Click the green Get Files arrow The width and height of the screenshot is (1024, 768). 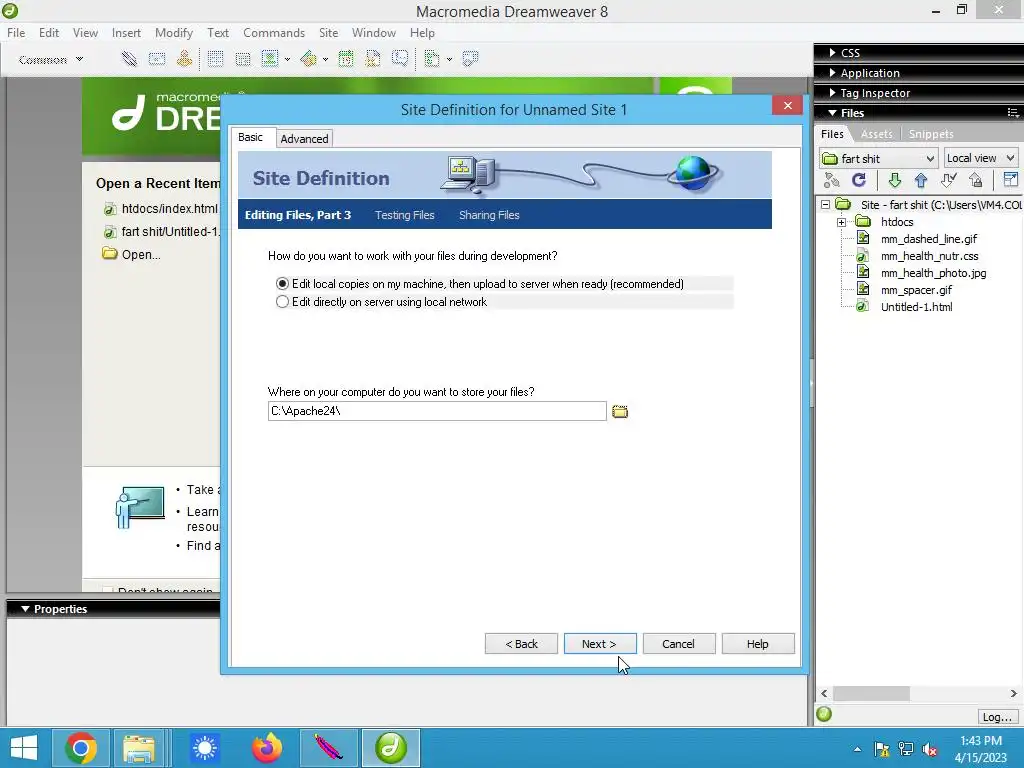pos(895,180)
